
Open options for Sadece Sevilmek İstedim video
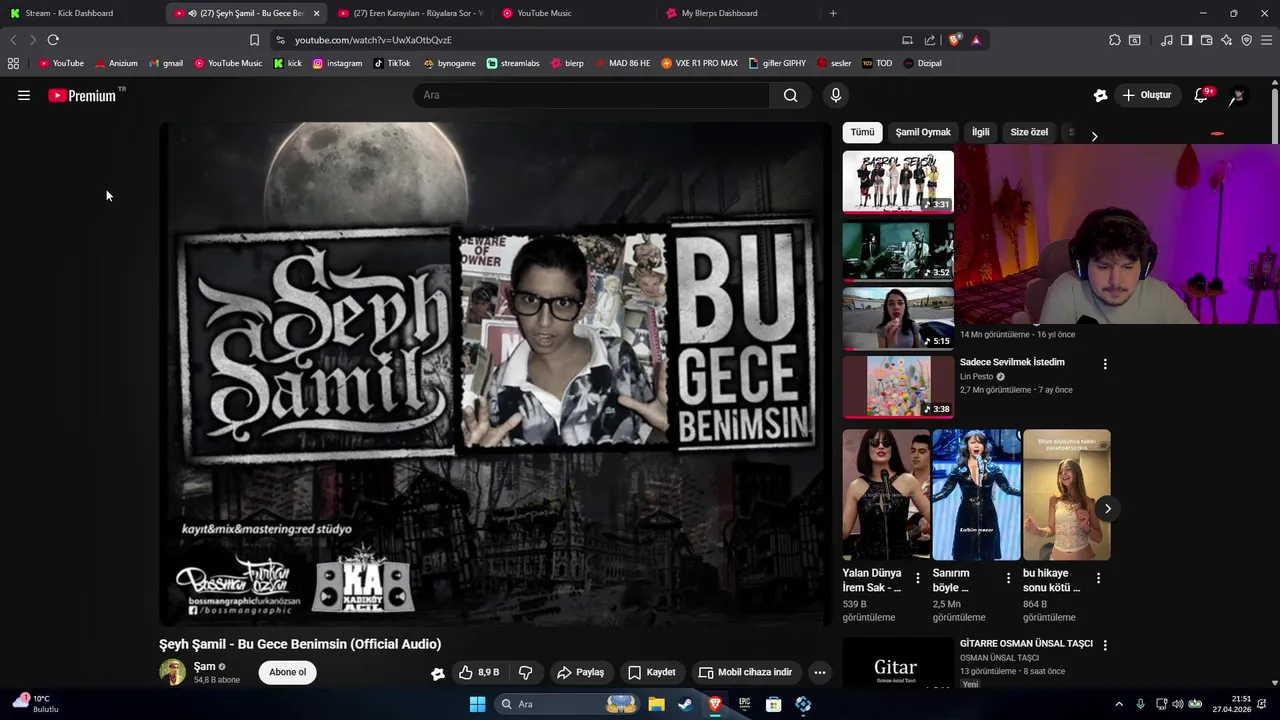point(1105,364)
